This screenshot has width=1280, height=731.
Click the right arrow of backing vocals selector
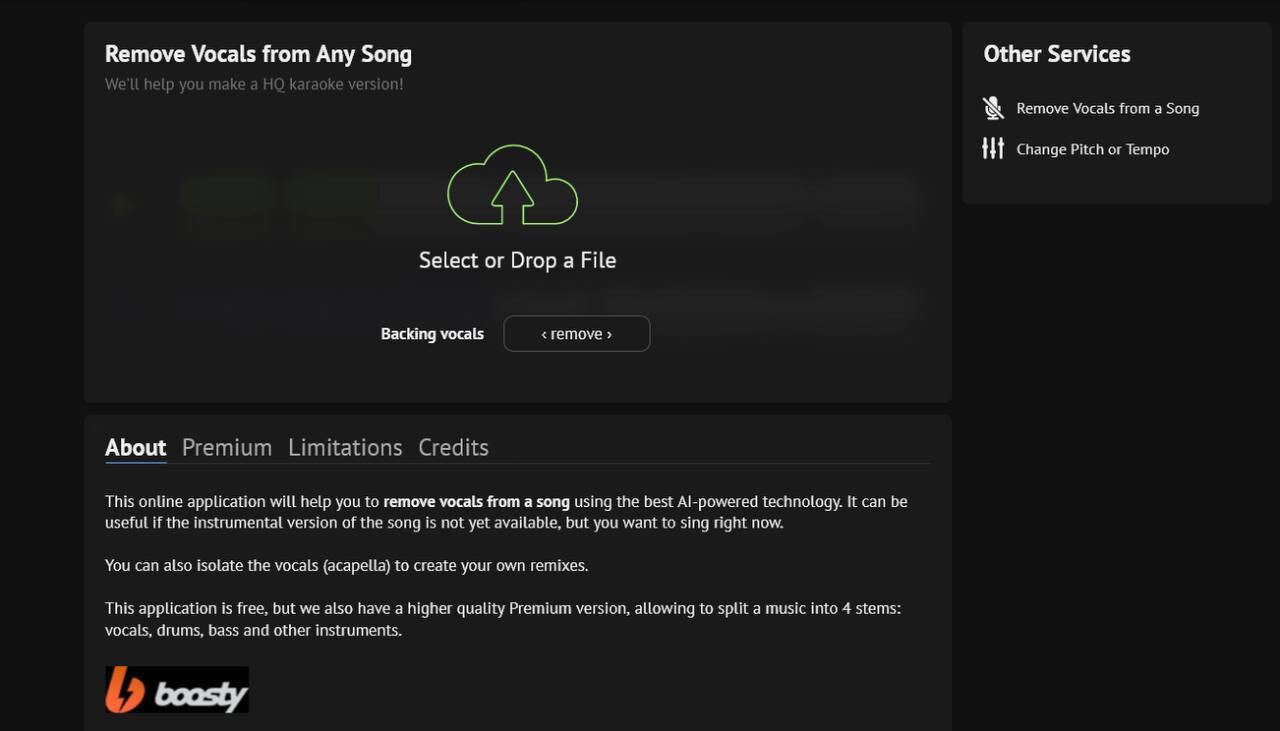click(609, 334)
